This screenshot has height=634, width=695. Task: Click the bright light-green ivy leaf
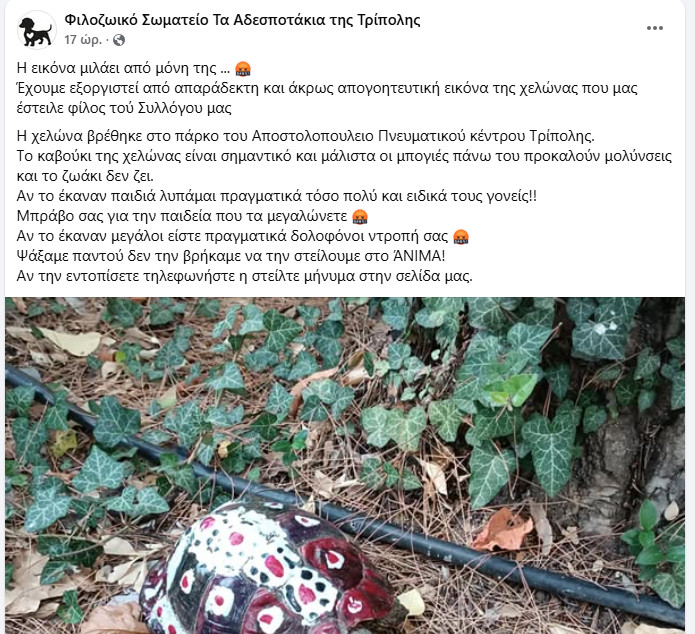pos(512,389)
